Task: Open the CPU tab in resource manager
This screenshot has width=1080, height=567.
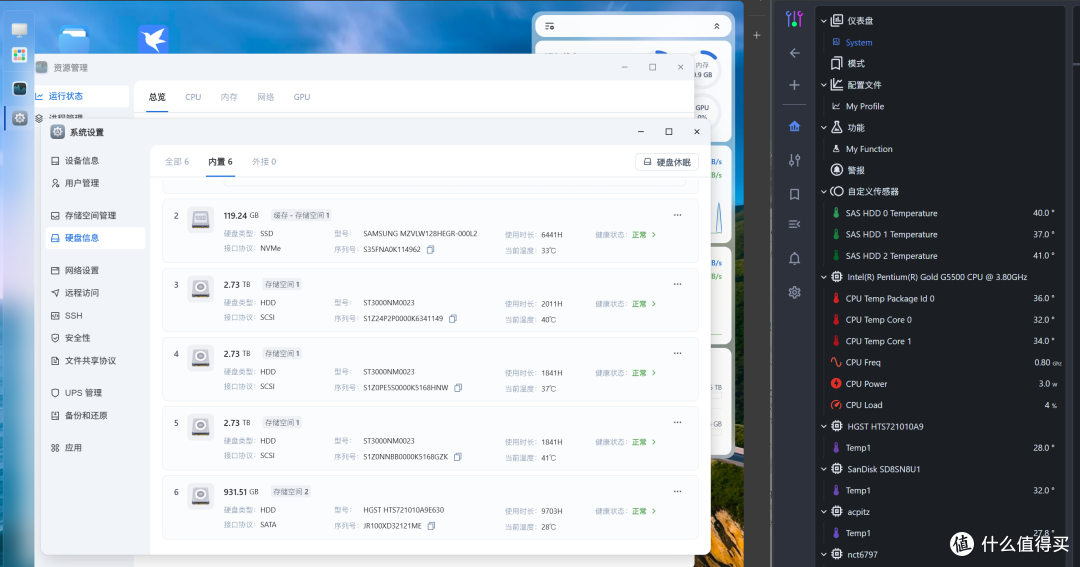Action: point(193,97)
